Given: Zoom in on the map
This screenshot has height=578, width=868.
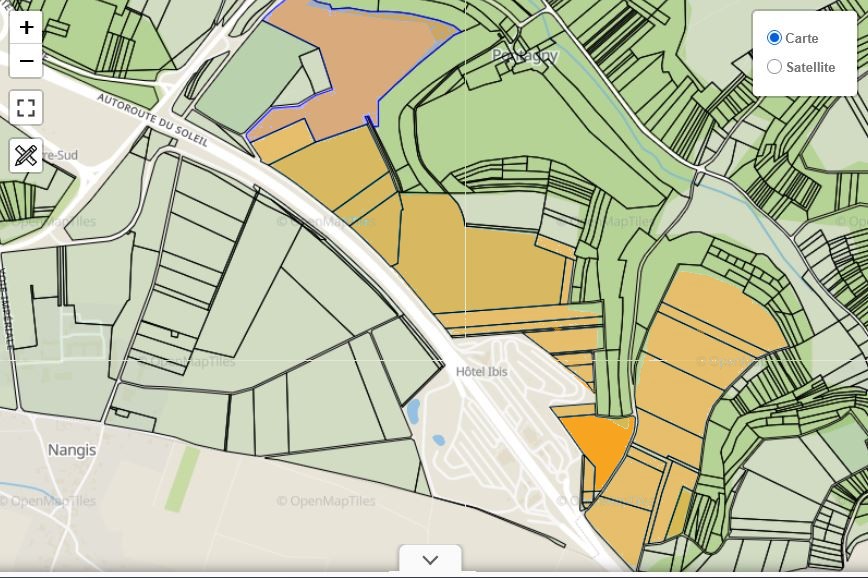Looking at the screenshot, I should (x=26, y=28).
